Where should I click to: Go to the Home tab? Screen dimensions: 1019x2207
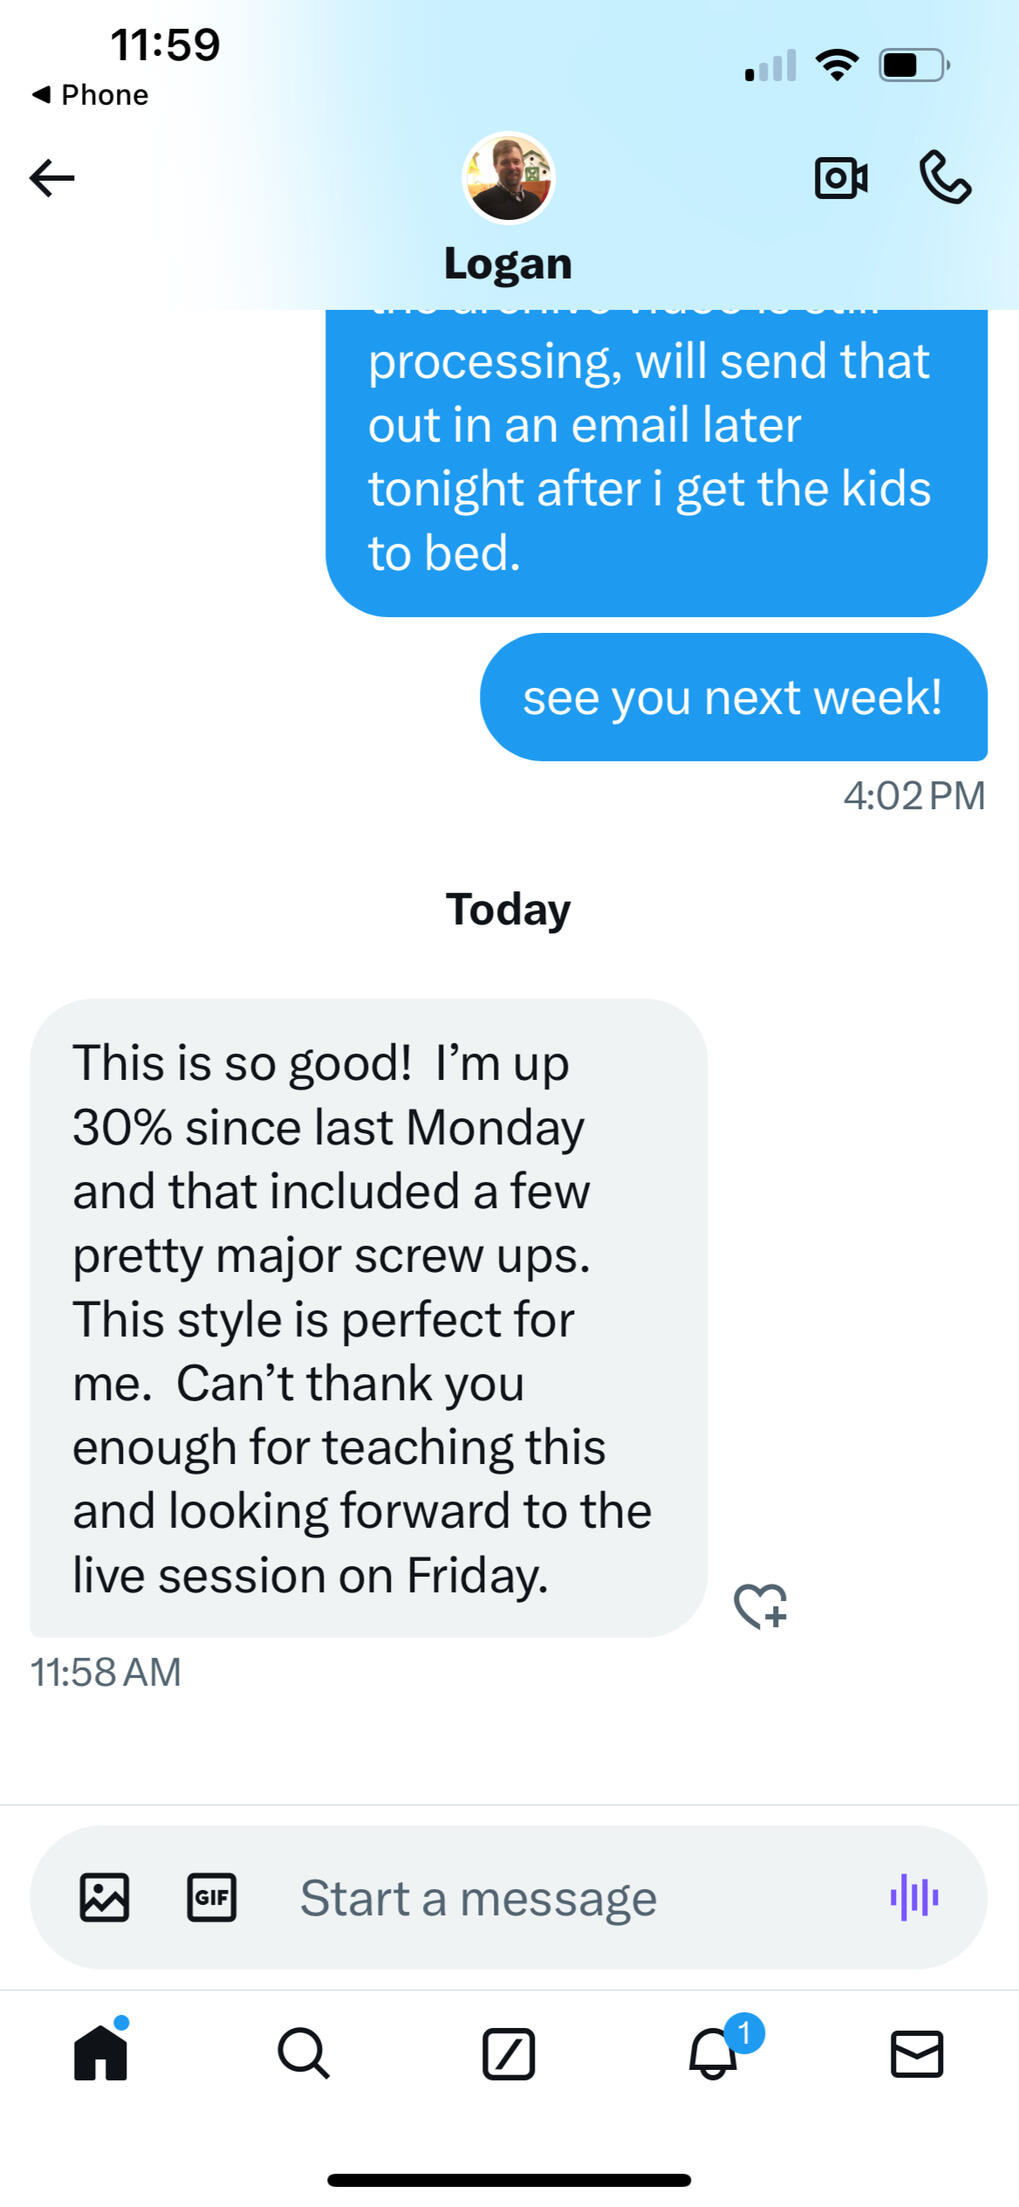coord(101,2053)
